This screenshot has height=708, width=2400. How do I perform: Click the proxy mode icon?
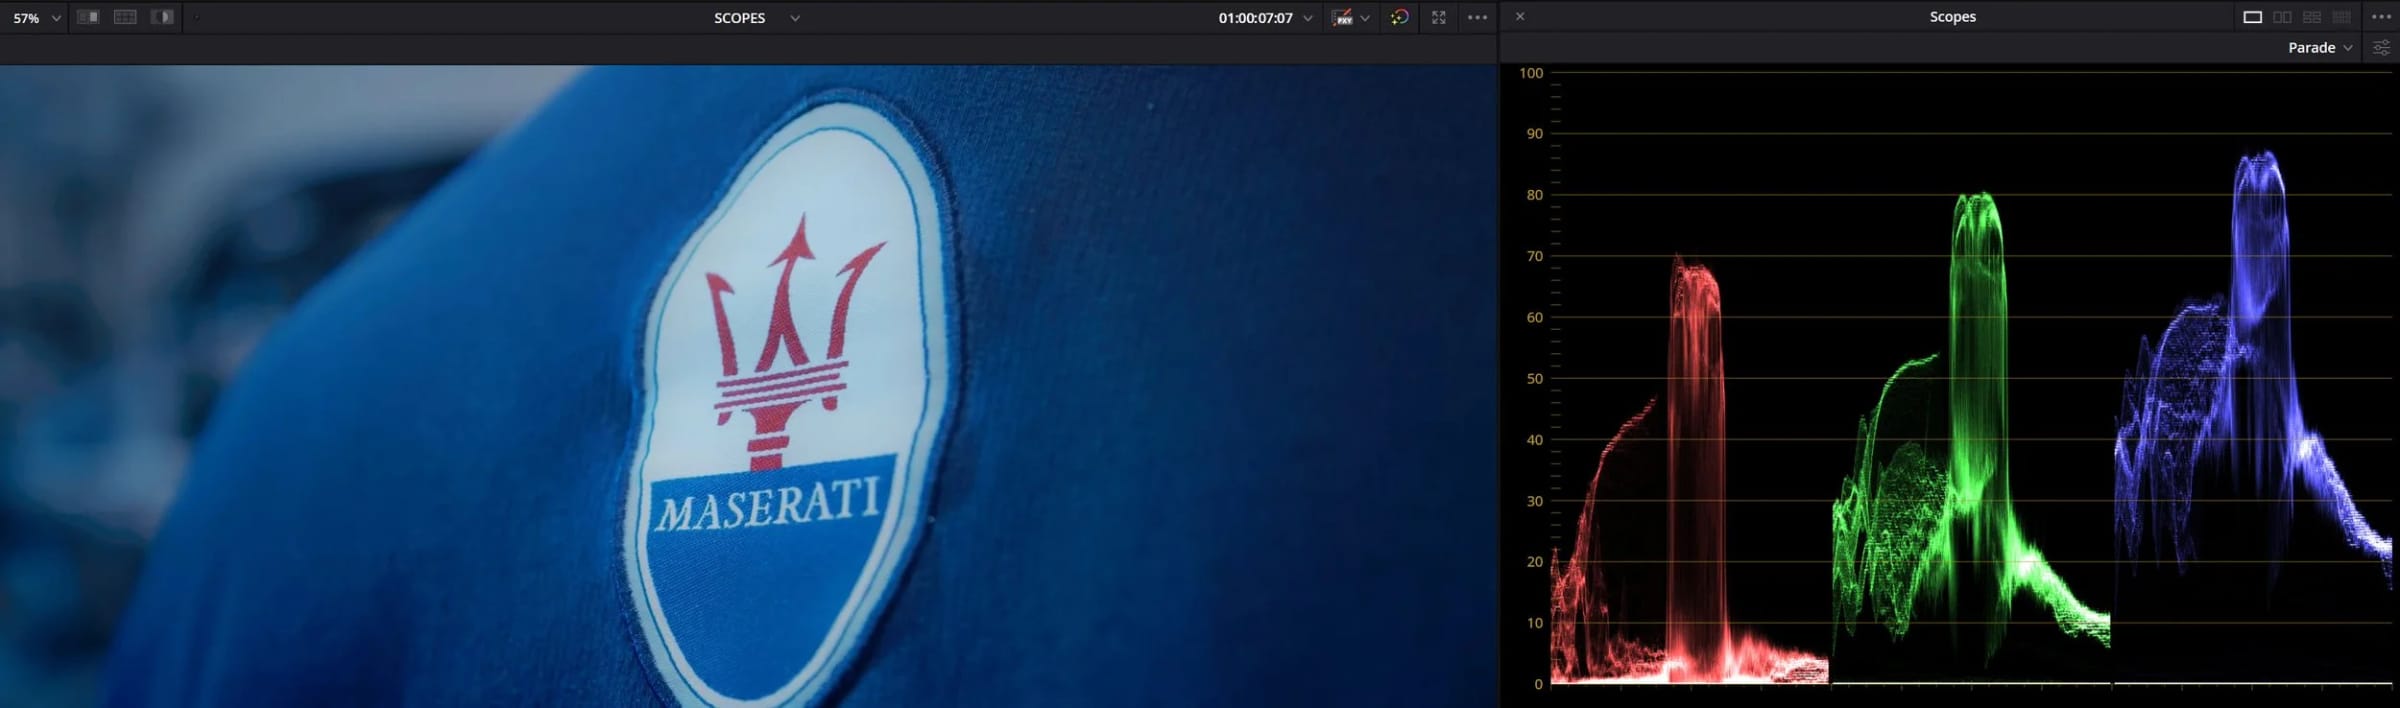pyautogui.click(x=1342, y=17)
